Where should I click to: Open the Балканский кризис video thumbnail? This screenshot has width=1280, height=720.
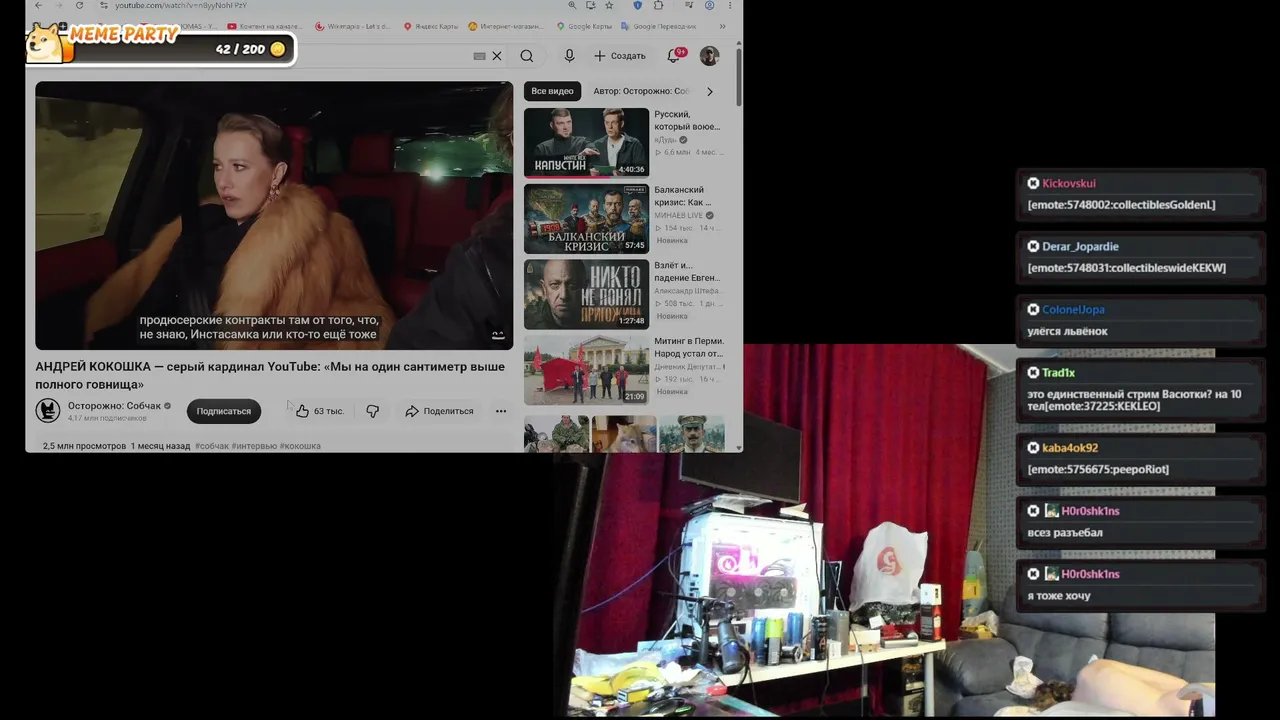click(x=586, y=218)
